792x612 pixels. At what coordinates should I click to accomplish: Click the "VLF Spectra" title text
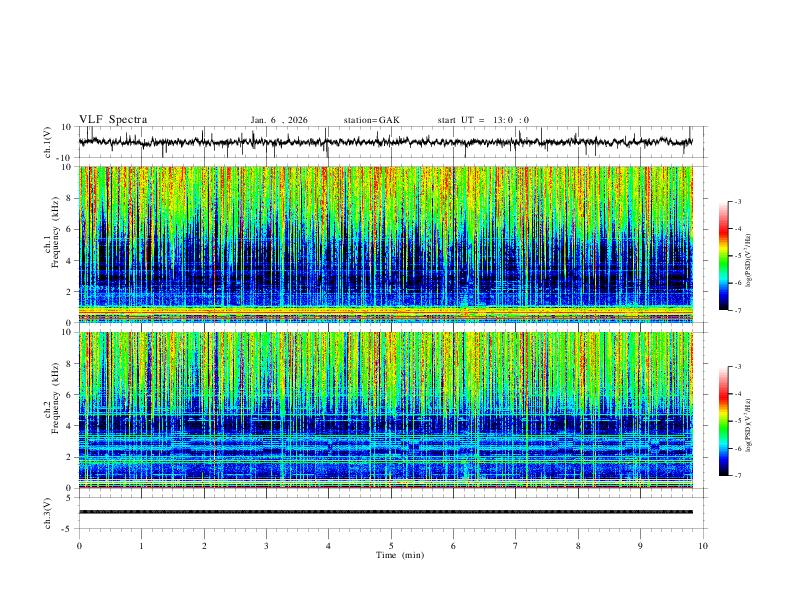113,120
